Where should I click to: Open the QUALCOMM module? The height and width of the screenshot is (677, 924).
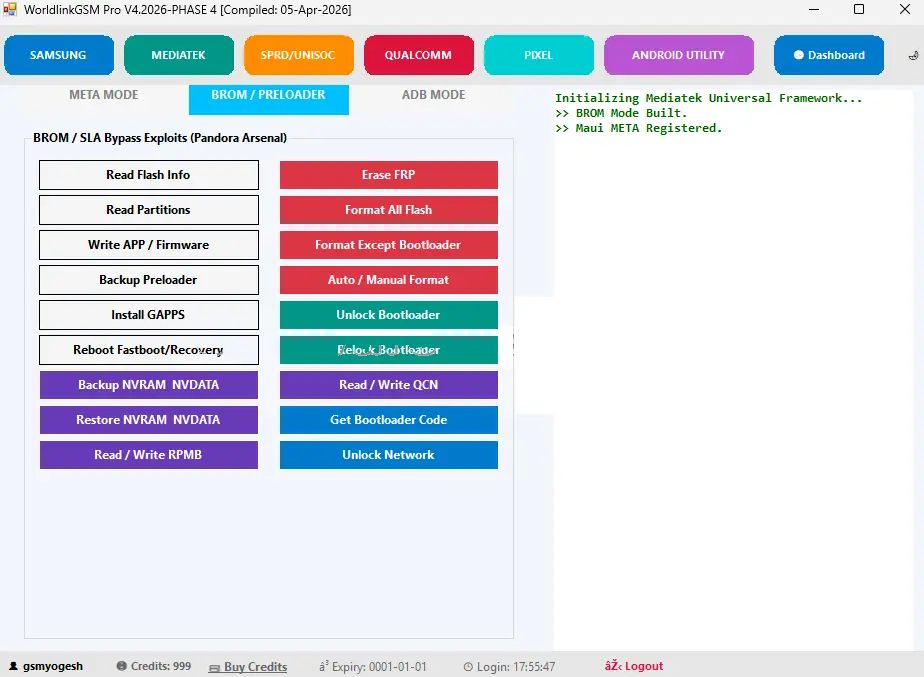click(418, 55)
